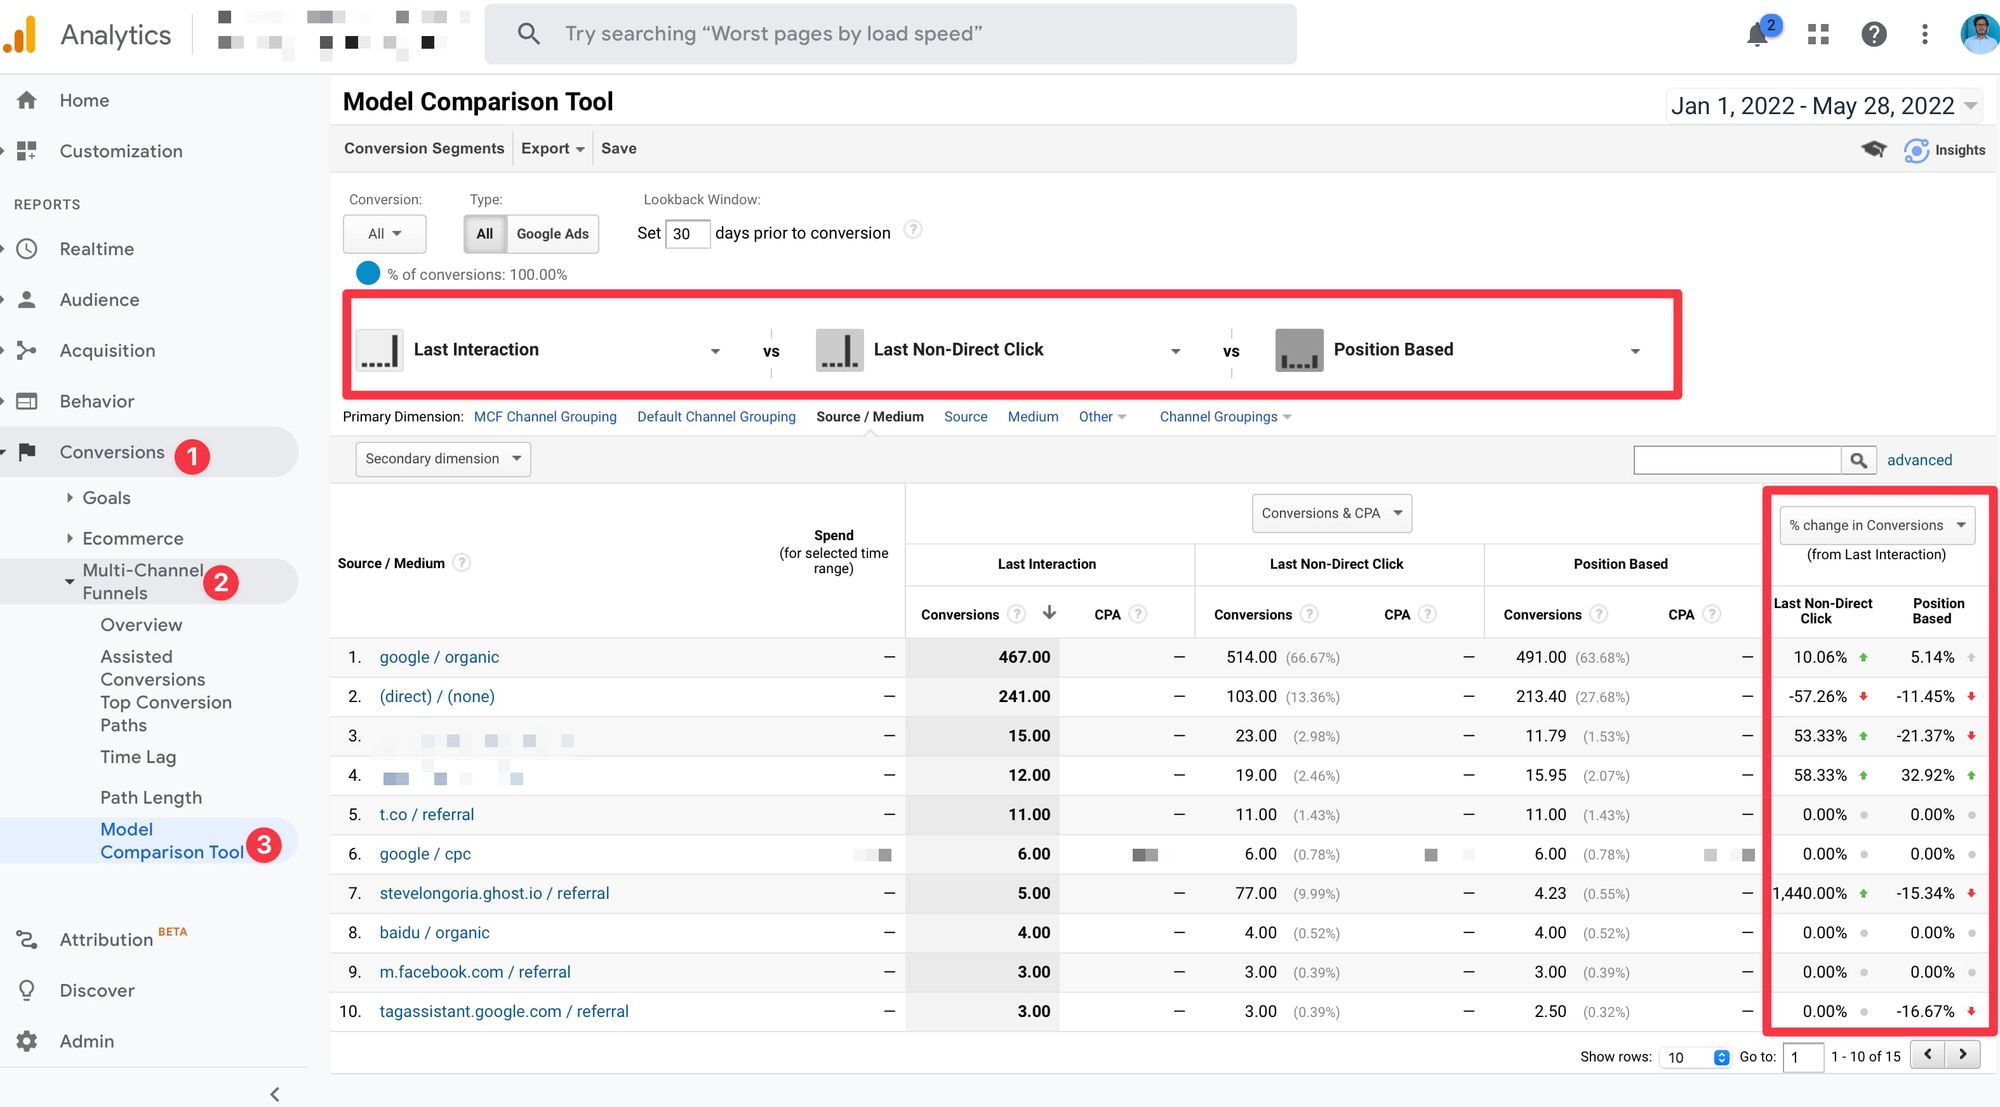Open the Path Length report
This screenshot has height=1107, width=2000.
click(151, 798)
